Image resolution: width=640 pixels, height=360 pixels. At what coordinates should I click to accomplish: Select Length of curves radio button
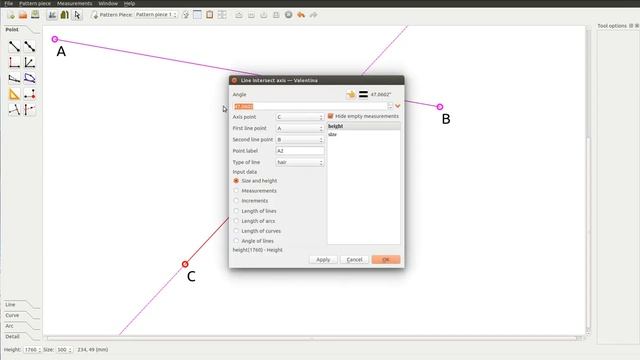click(x=236, y=231)
